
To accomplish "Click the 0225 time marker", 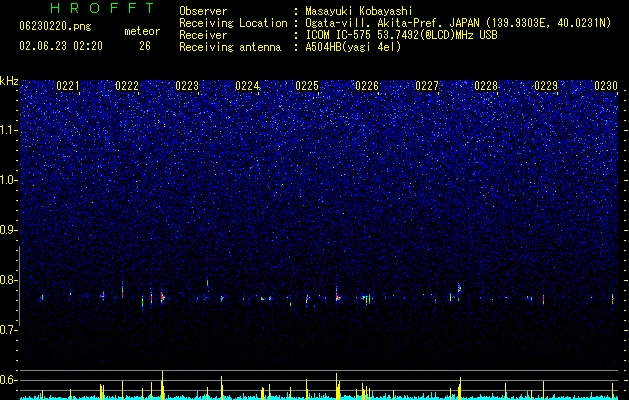I will click(307, 86).
